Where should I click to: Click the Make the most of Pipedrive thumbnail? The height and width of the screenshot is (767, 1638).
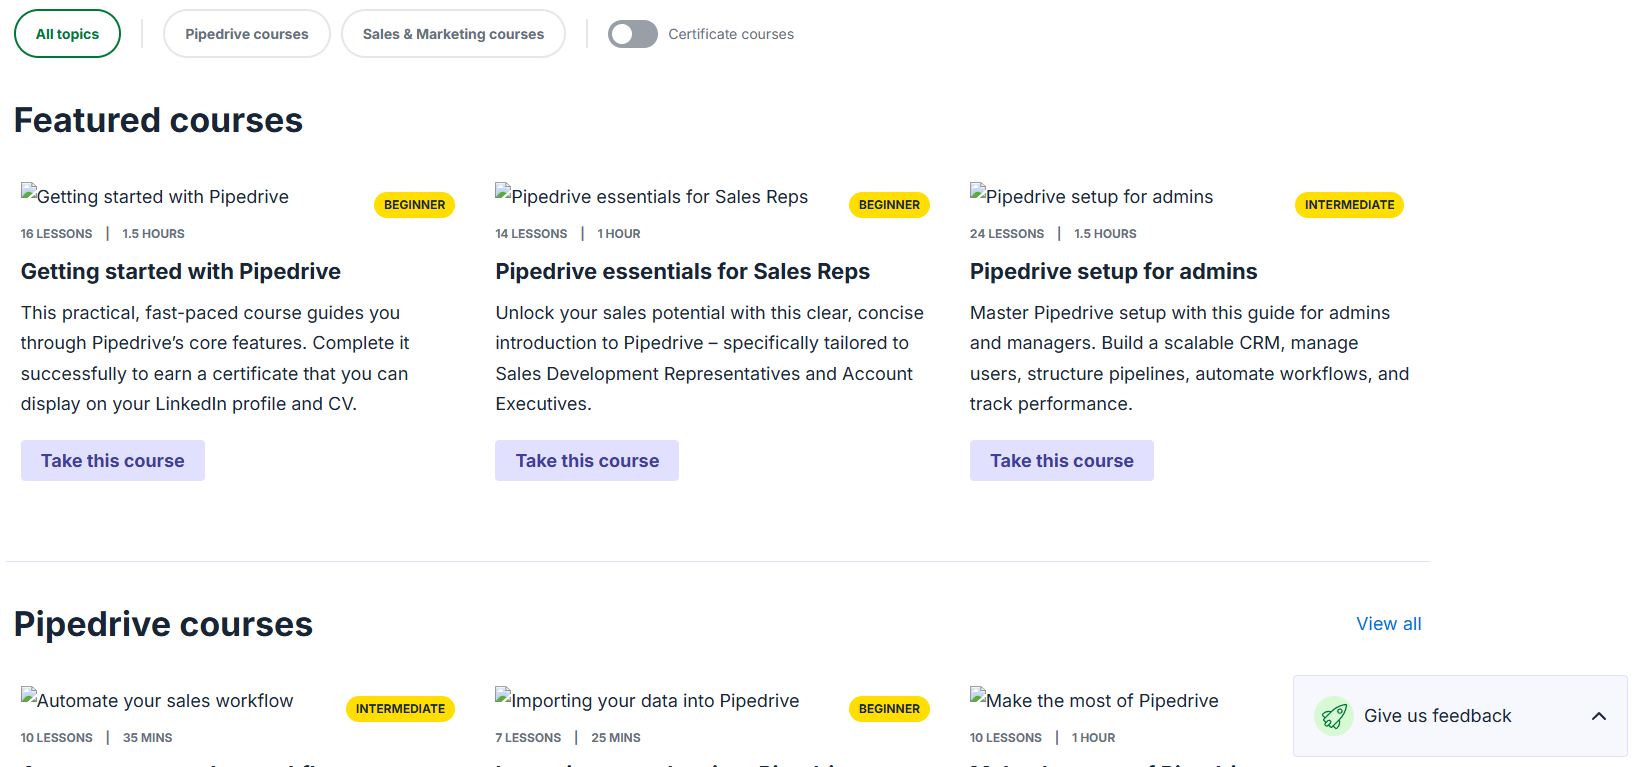(x=1094, y=700)
